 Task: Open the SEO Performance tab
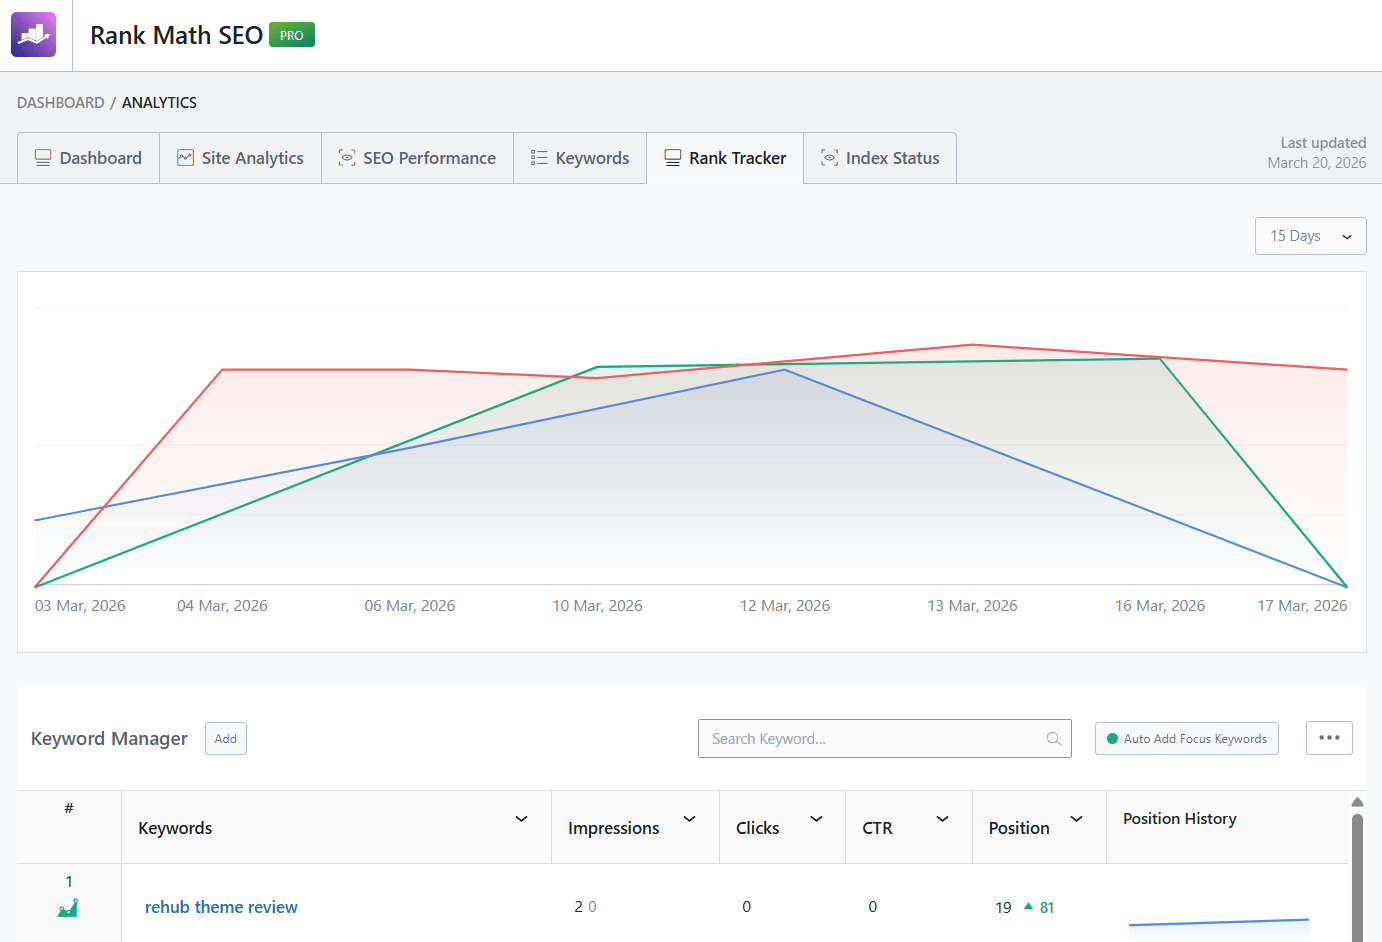point(418,158)
